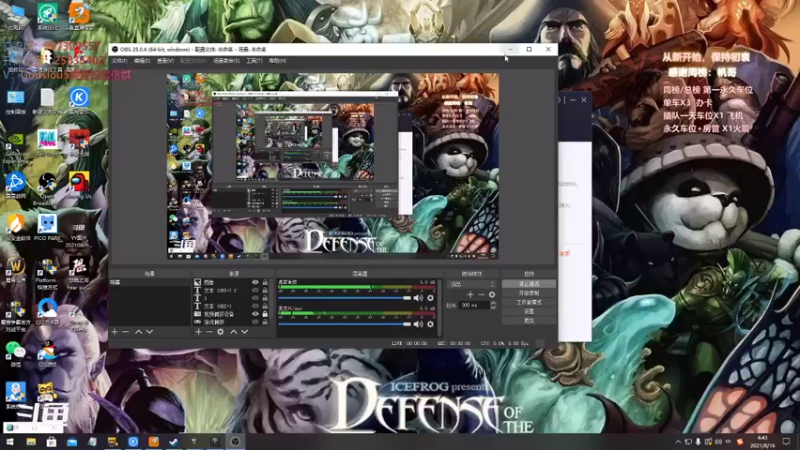Image resolution: width=800 pixels, height=450 pixels.
Task: Open Help menu in OBS
Action: tap(277, 61)
